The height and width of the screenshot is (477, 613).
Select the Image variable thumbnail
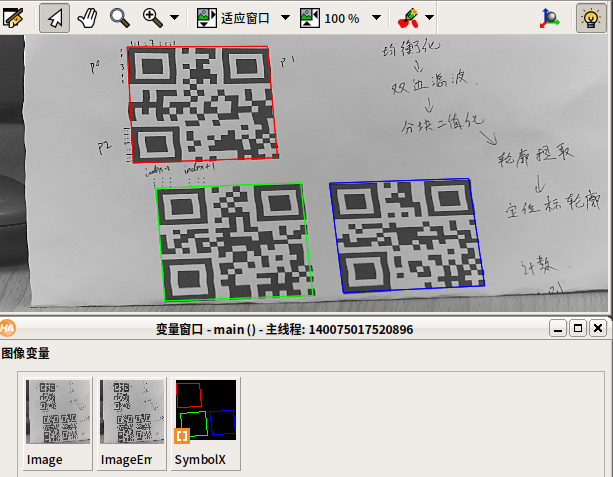tap(58, 423)
